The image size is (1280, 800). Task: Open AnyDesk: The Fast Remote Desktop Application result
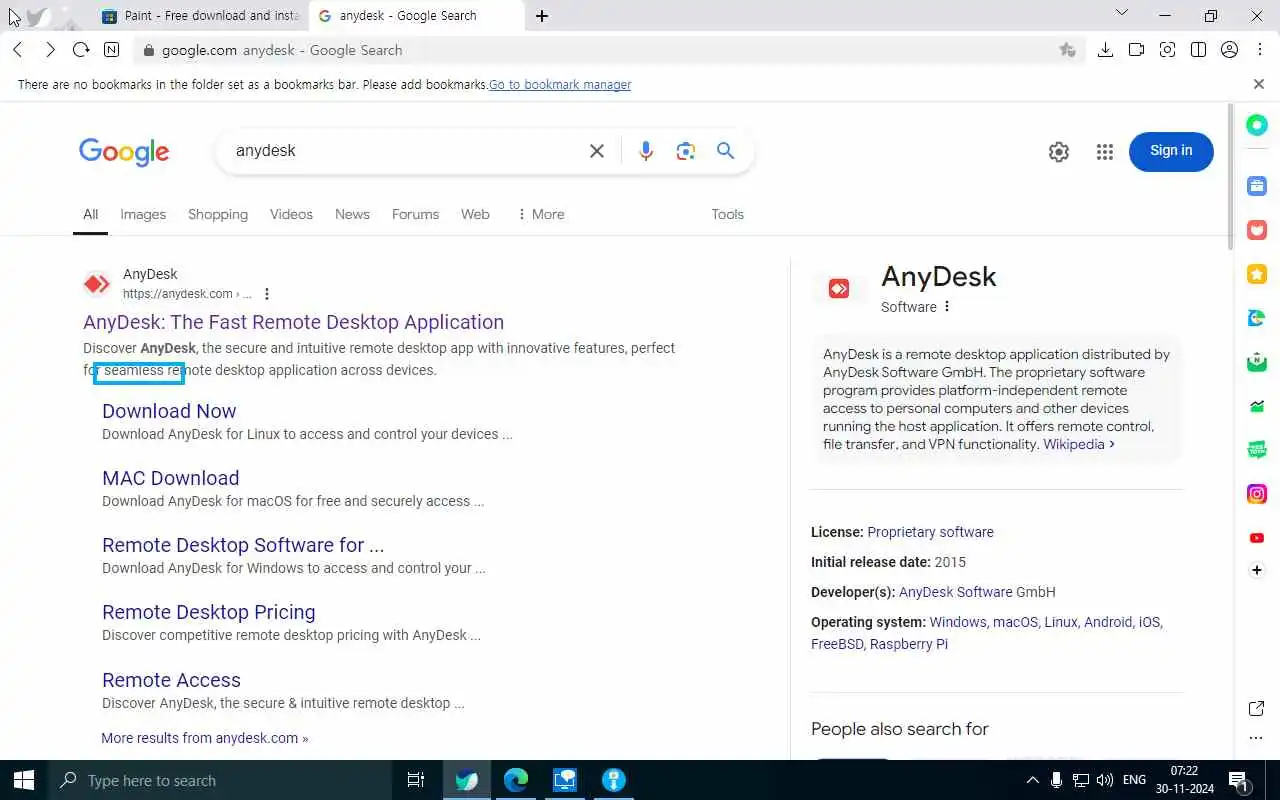coord(293,322)
